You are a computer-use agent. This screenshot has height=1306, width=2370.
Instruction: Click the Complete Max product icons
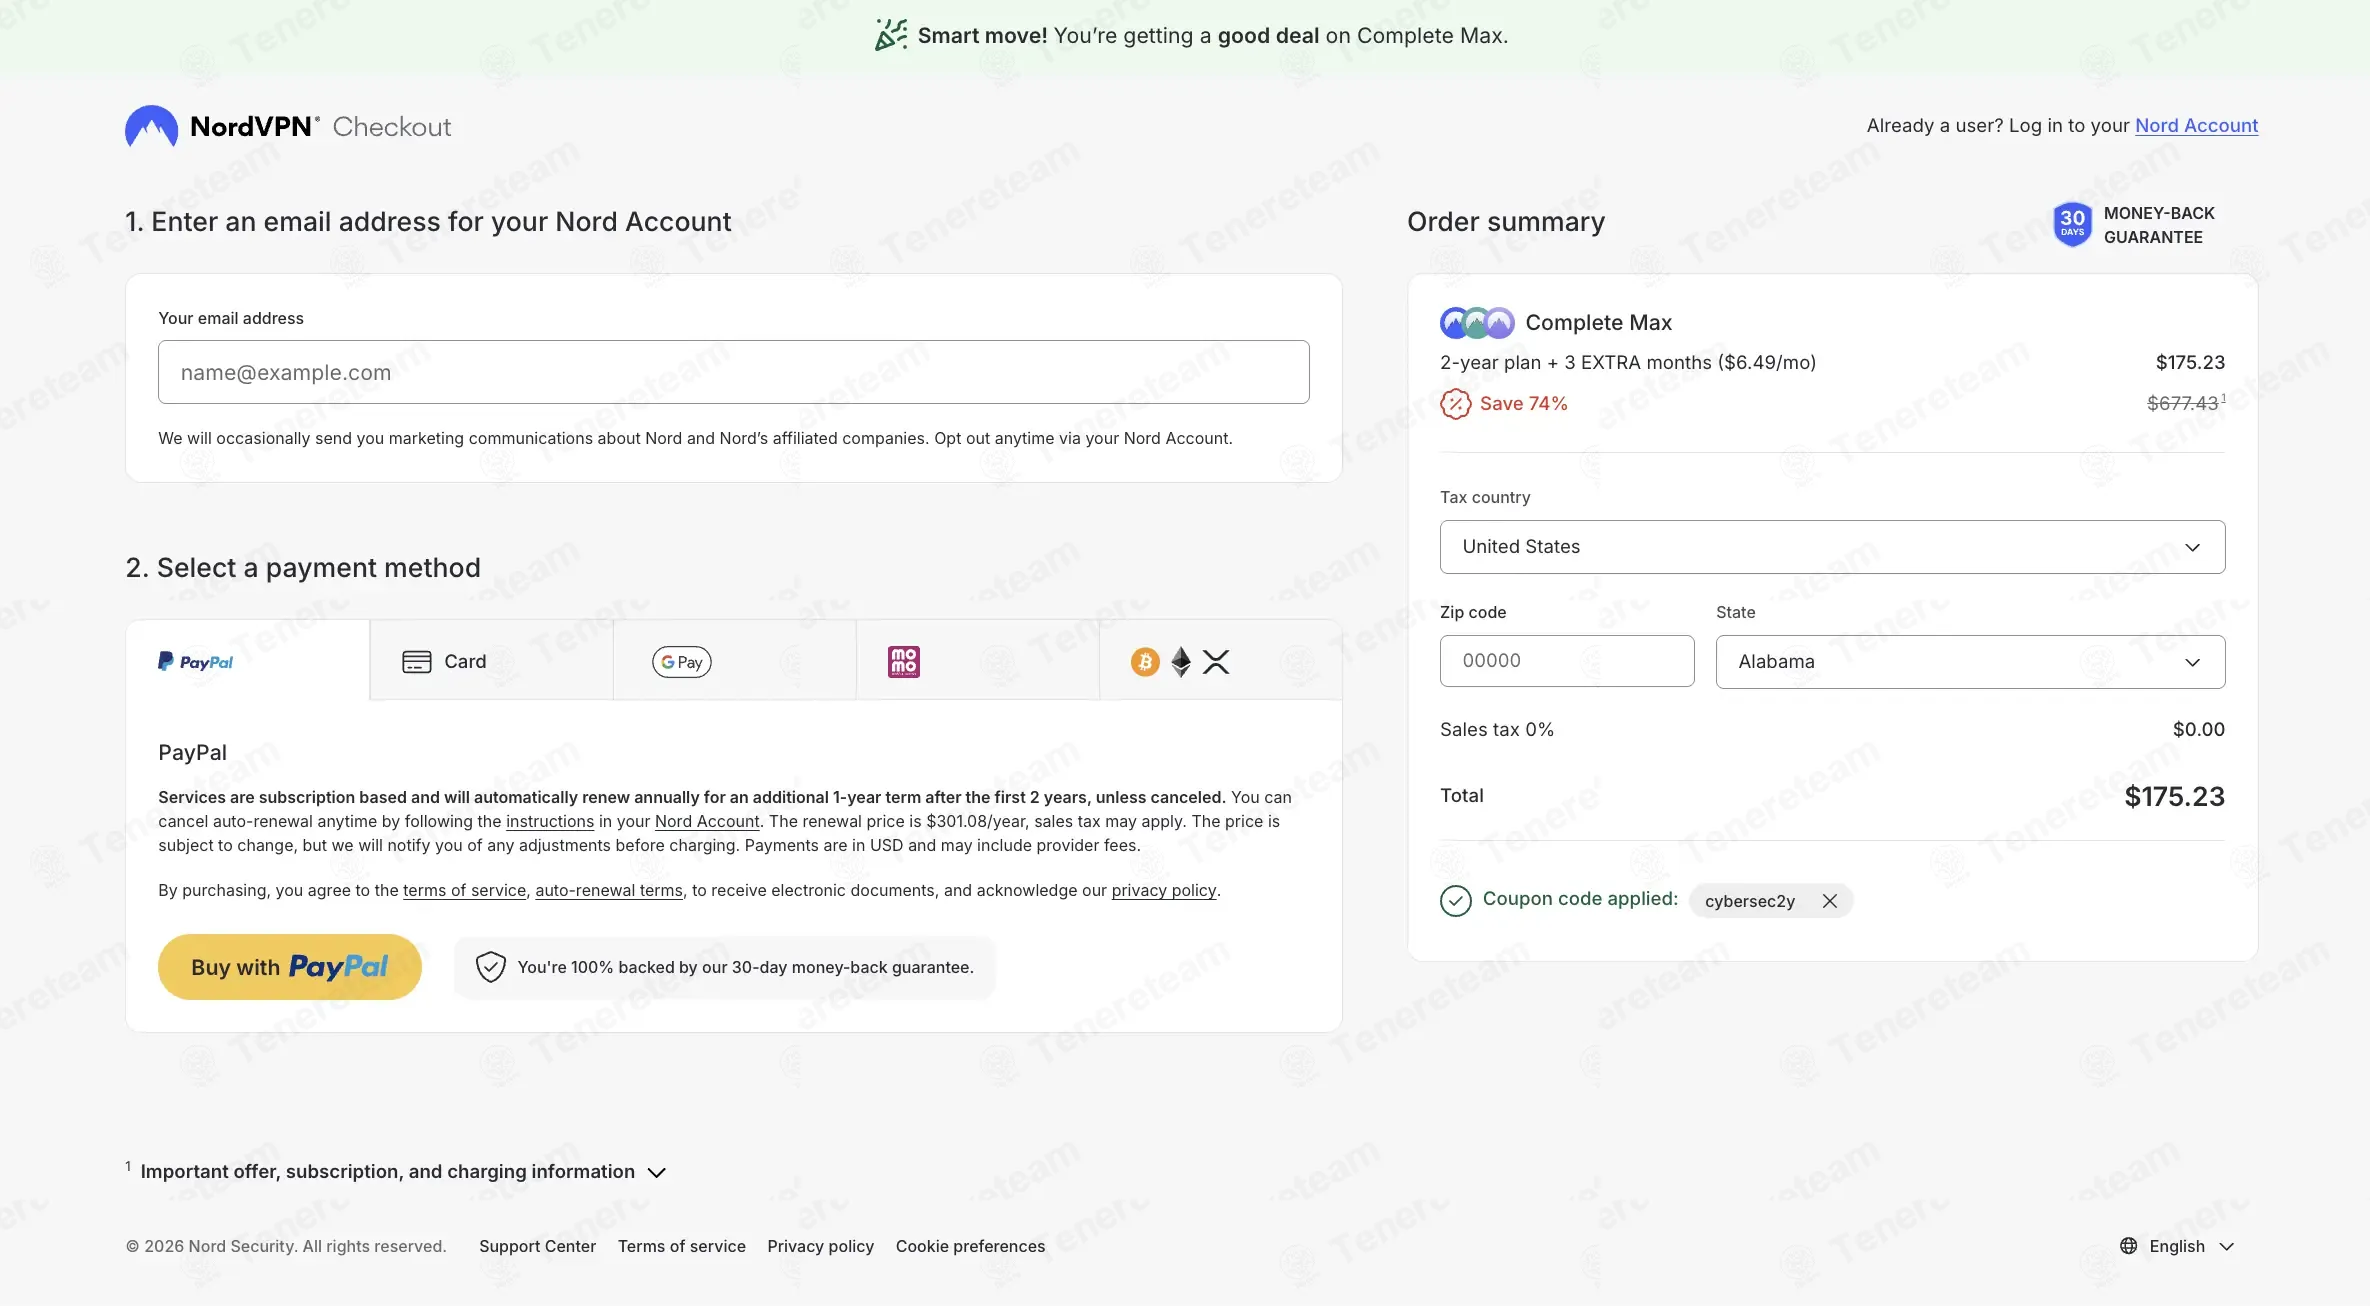[x=1477, y=323]
